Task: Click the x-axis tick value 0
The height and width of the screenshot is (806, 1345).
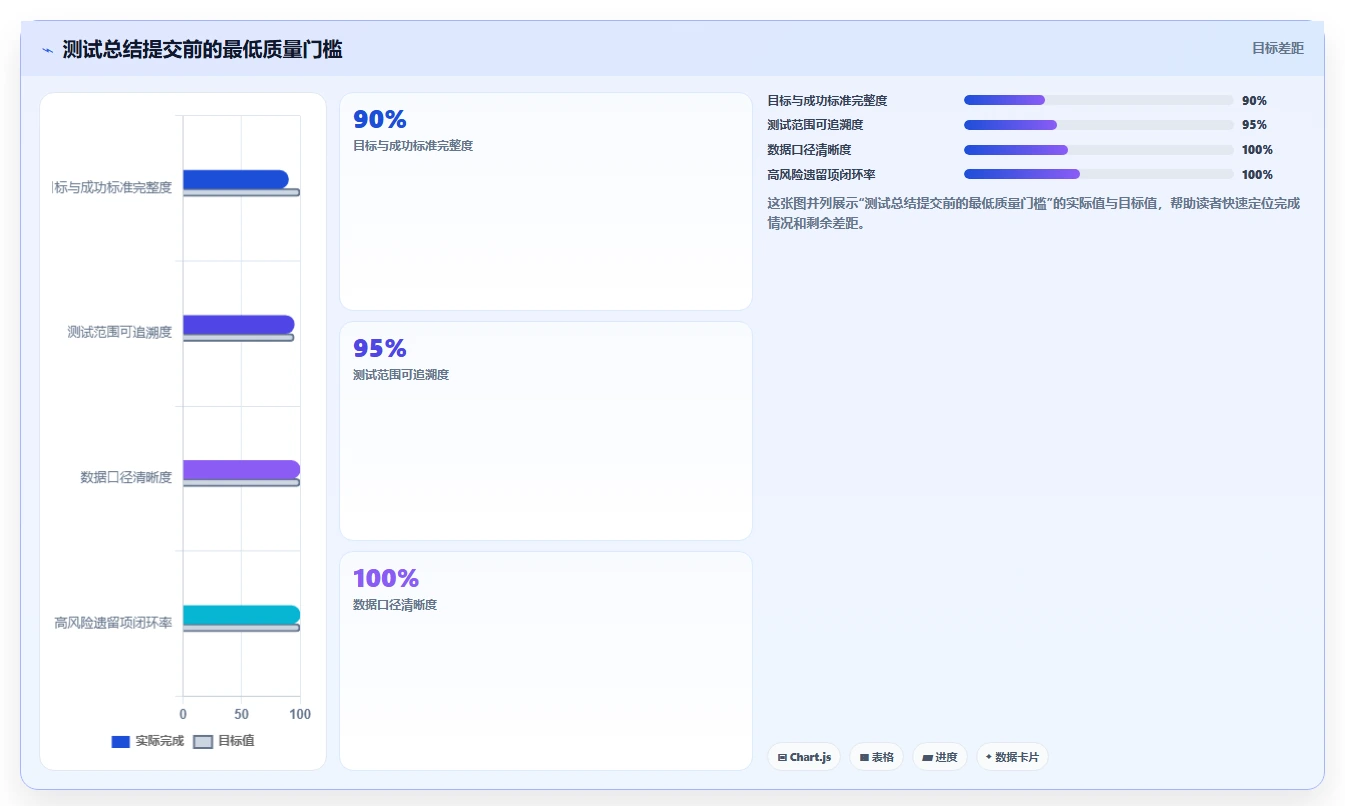Action: pyautogui.click(x=183, y=714)
